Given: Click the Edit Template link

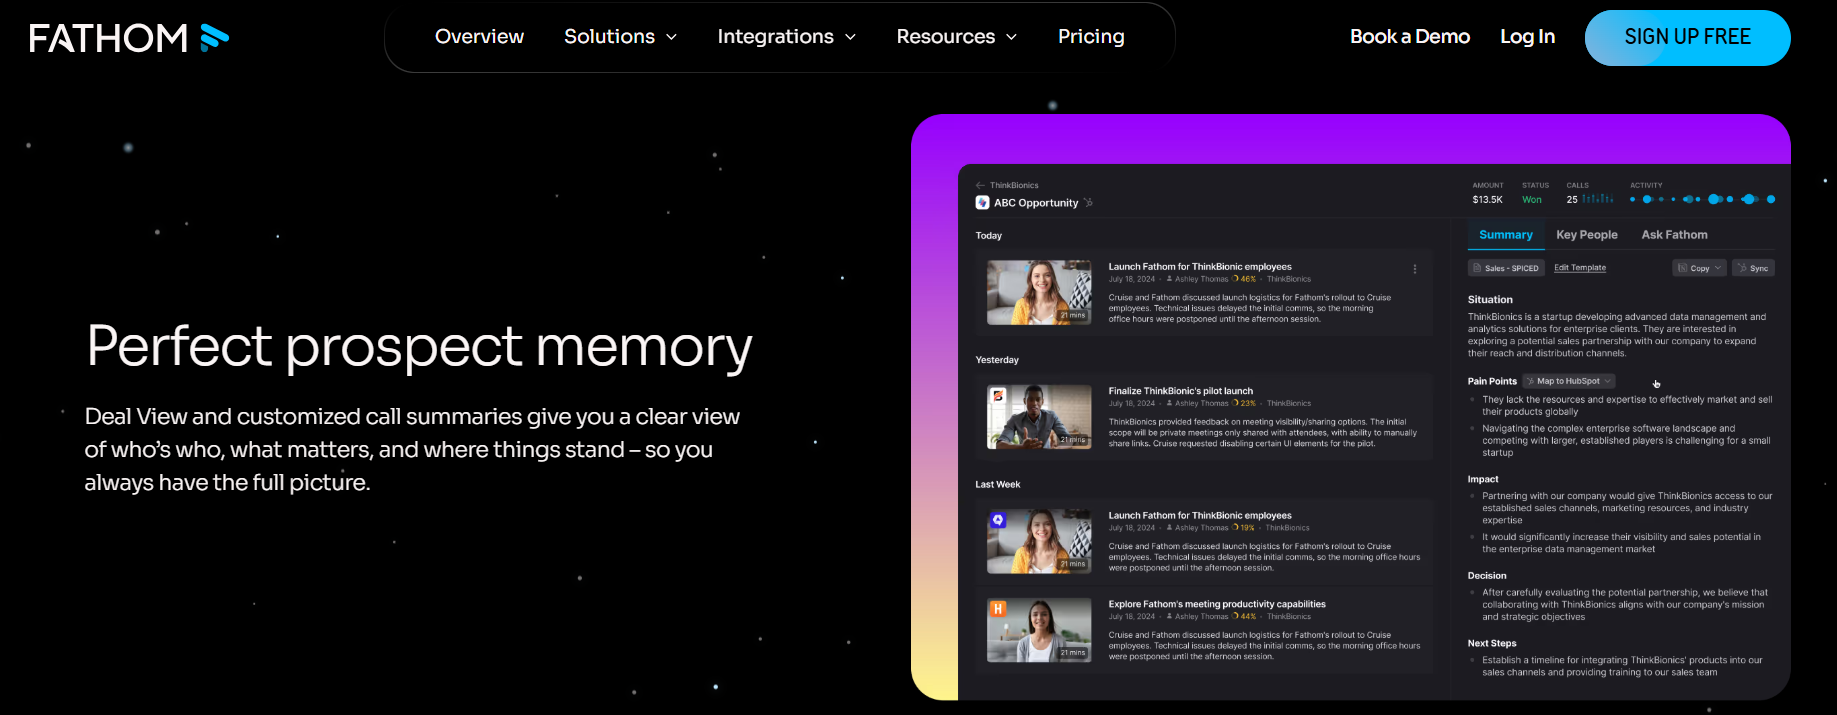Looking at the screenshot, I should [1580, 268].
